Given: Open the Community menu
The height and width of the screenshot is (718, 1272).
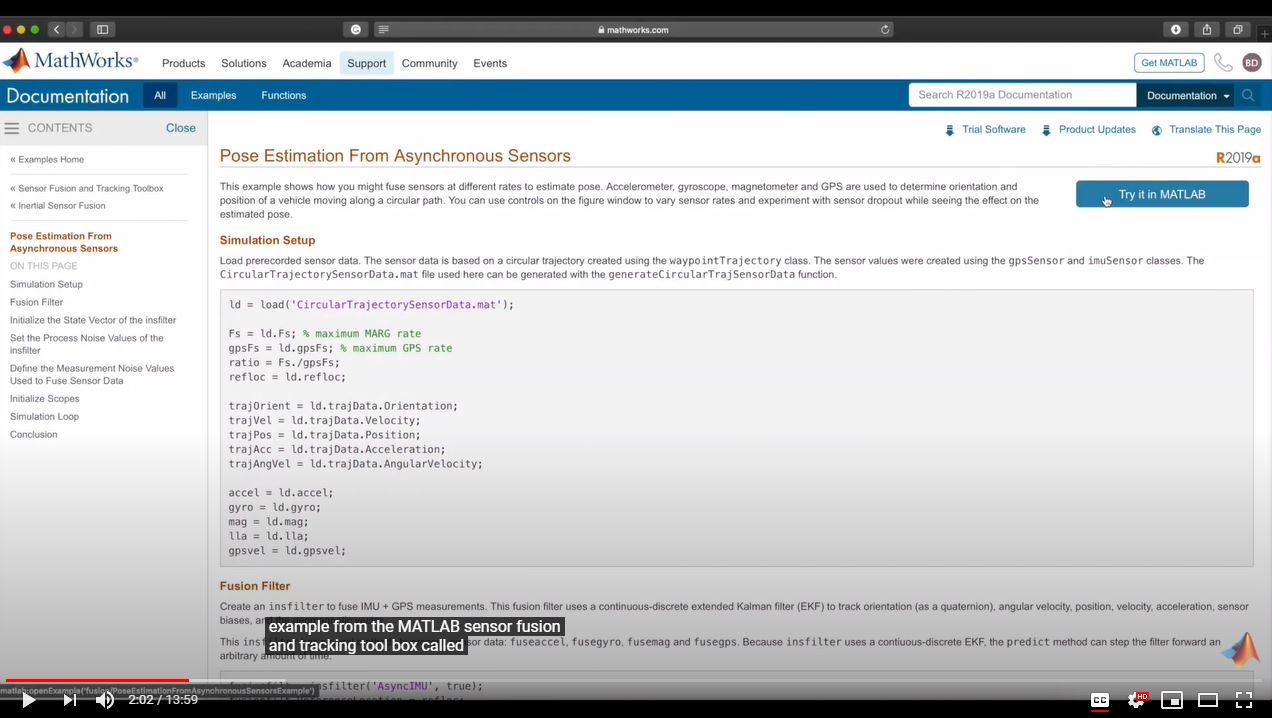Looking at the screenshot, I should coord(430,63).
